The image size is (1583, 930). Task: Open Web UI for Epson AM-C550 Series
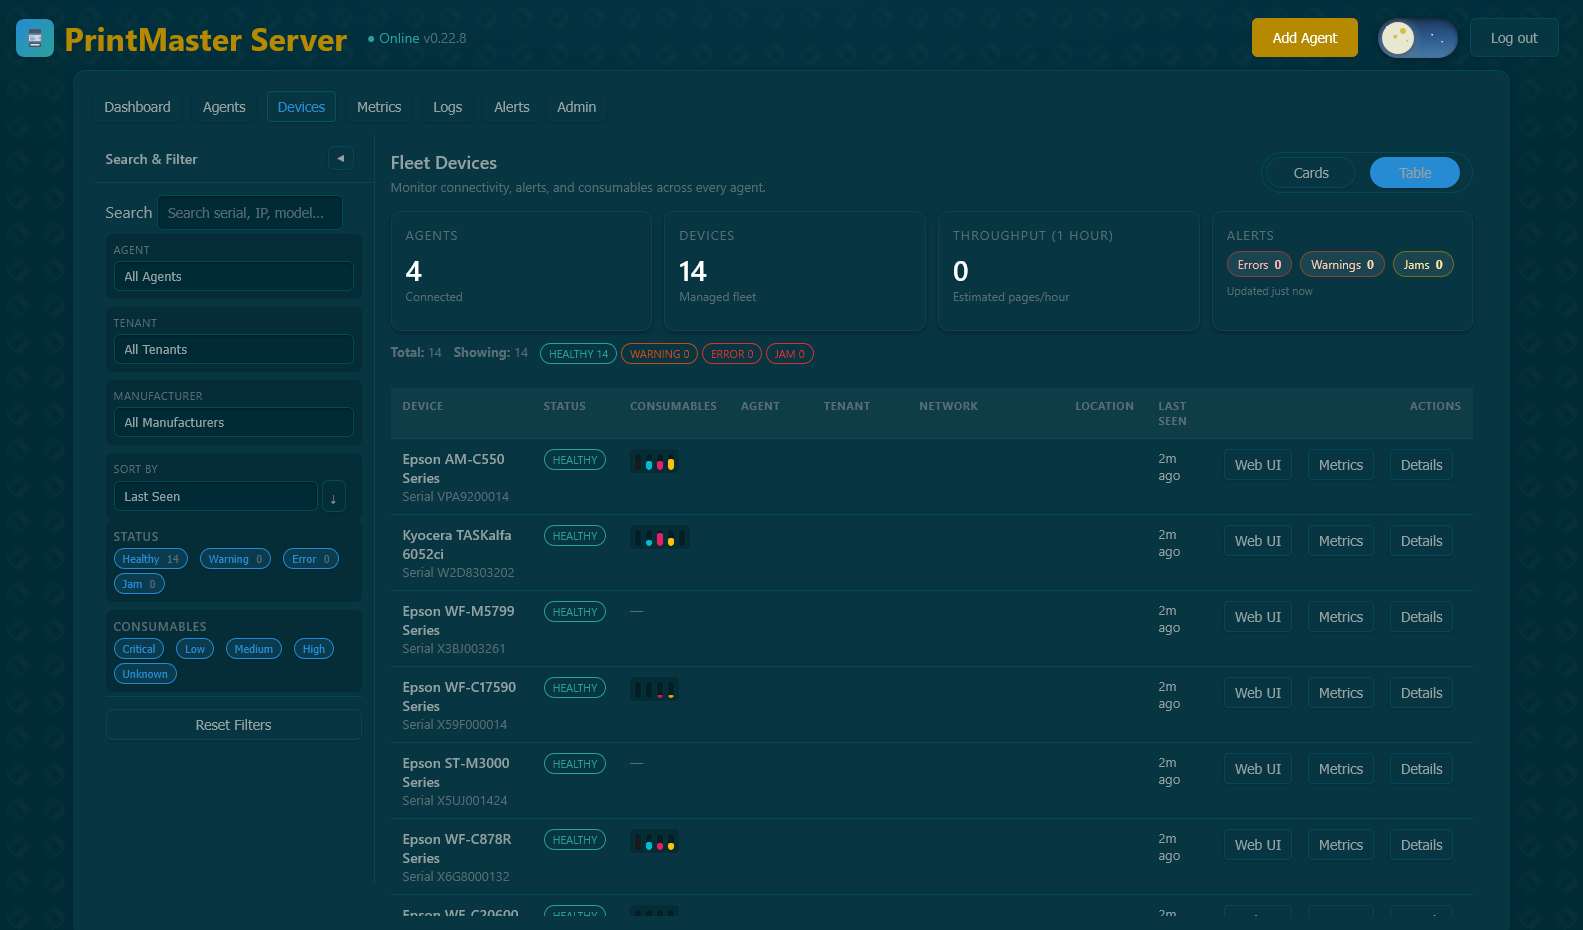(1258, 465)
